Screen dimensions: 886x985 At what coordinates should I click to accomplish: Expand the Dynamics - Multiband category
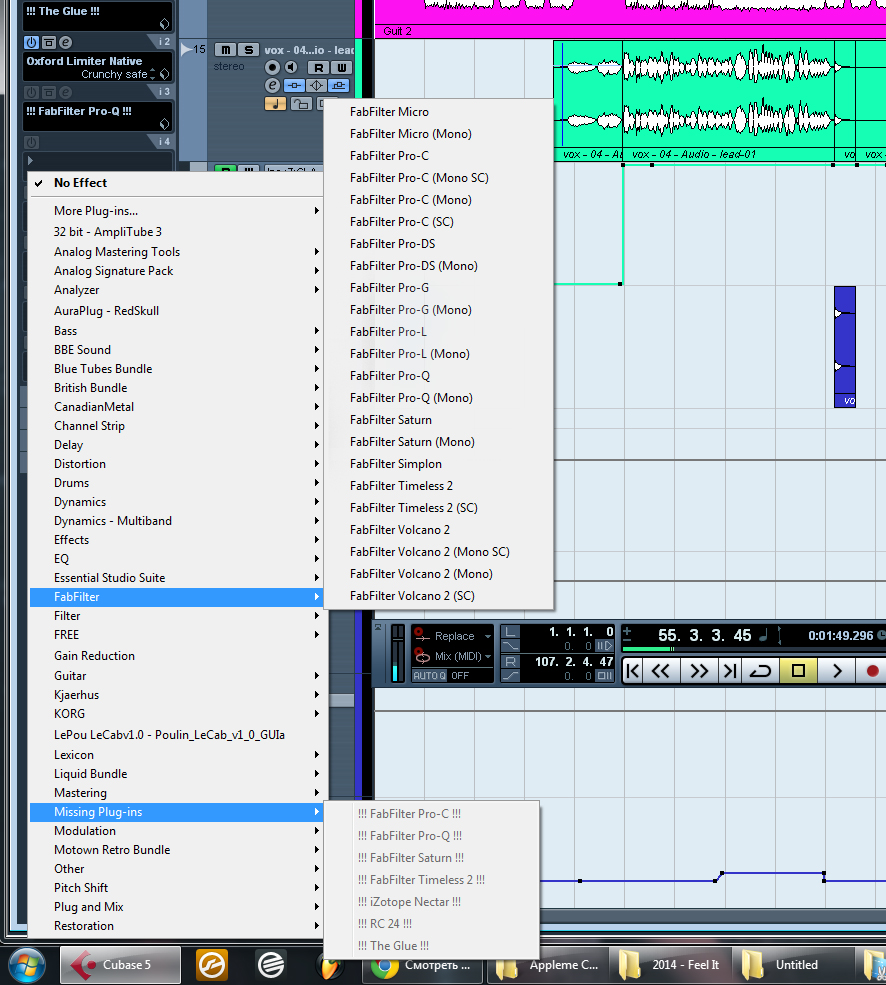click(x=177, y=521)
